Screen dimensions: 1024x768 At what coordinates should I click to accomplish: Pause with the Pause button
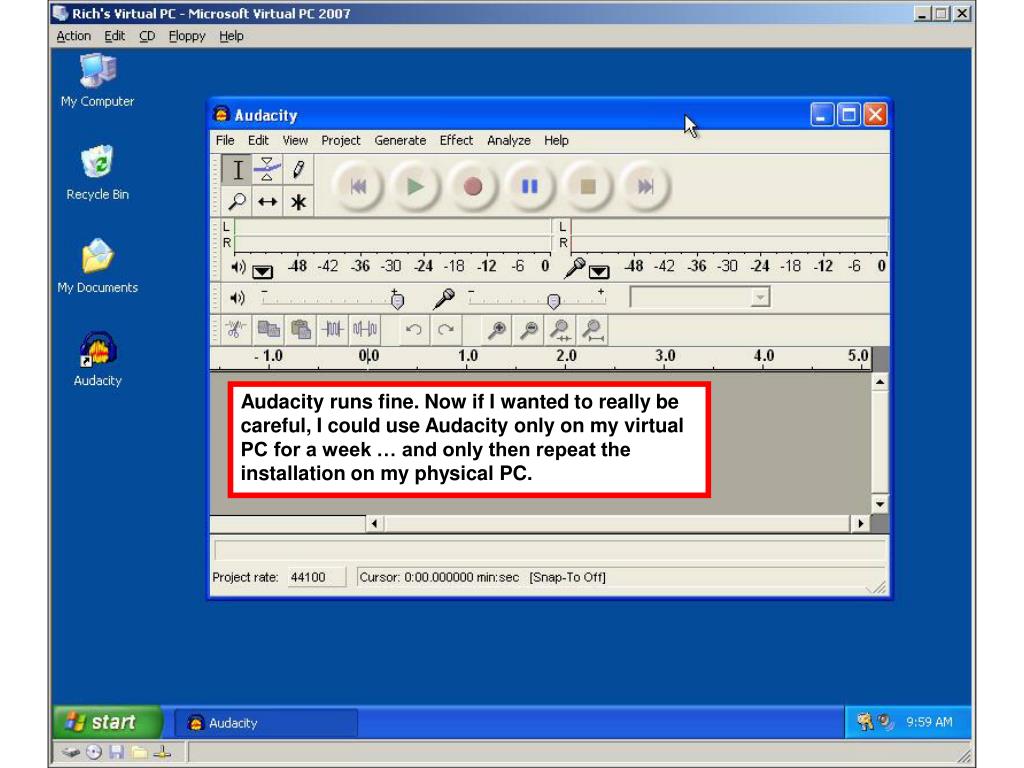tap(530, 187)
